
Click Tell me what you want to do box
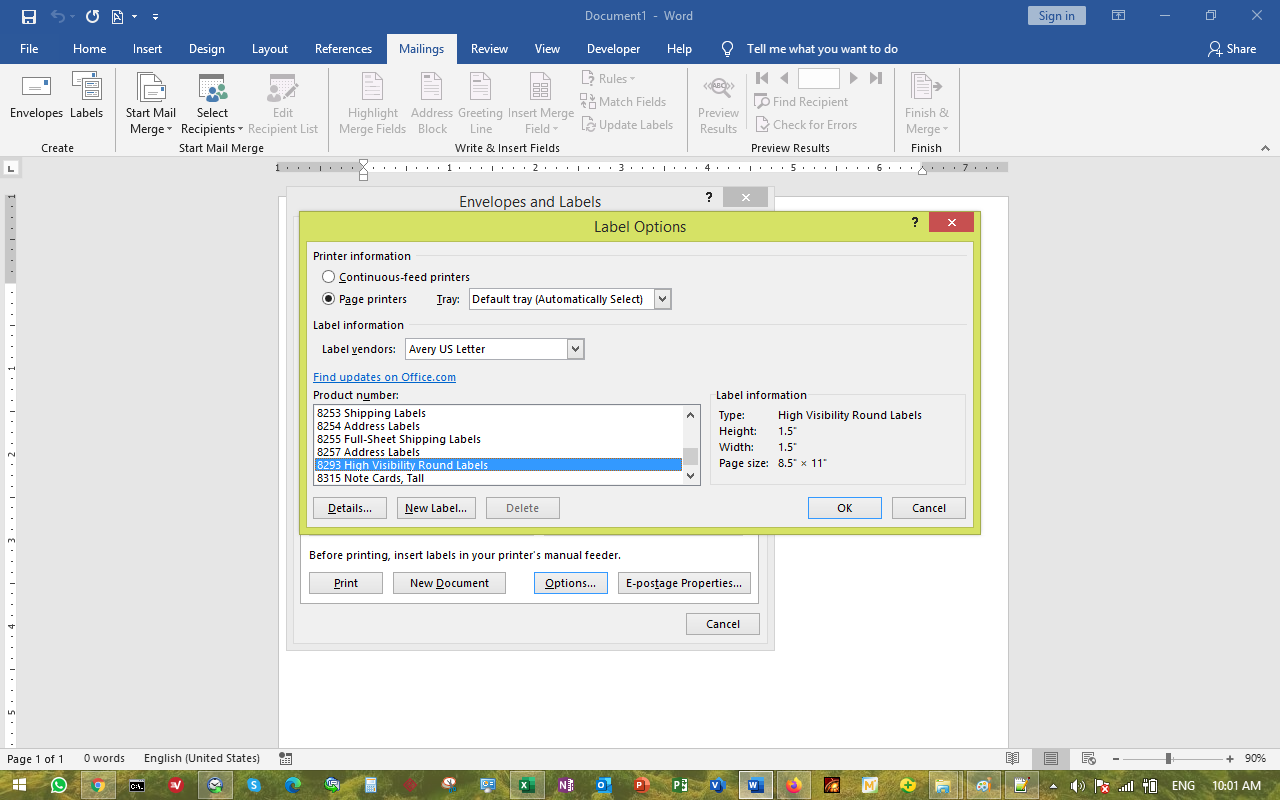(822, 48)
